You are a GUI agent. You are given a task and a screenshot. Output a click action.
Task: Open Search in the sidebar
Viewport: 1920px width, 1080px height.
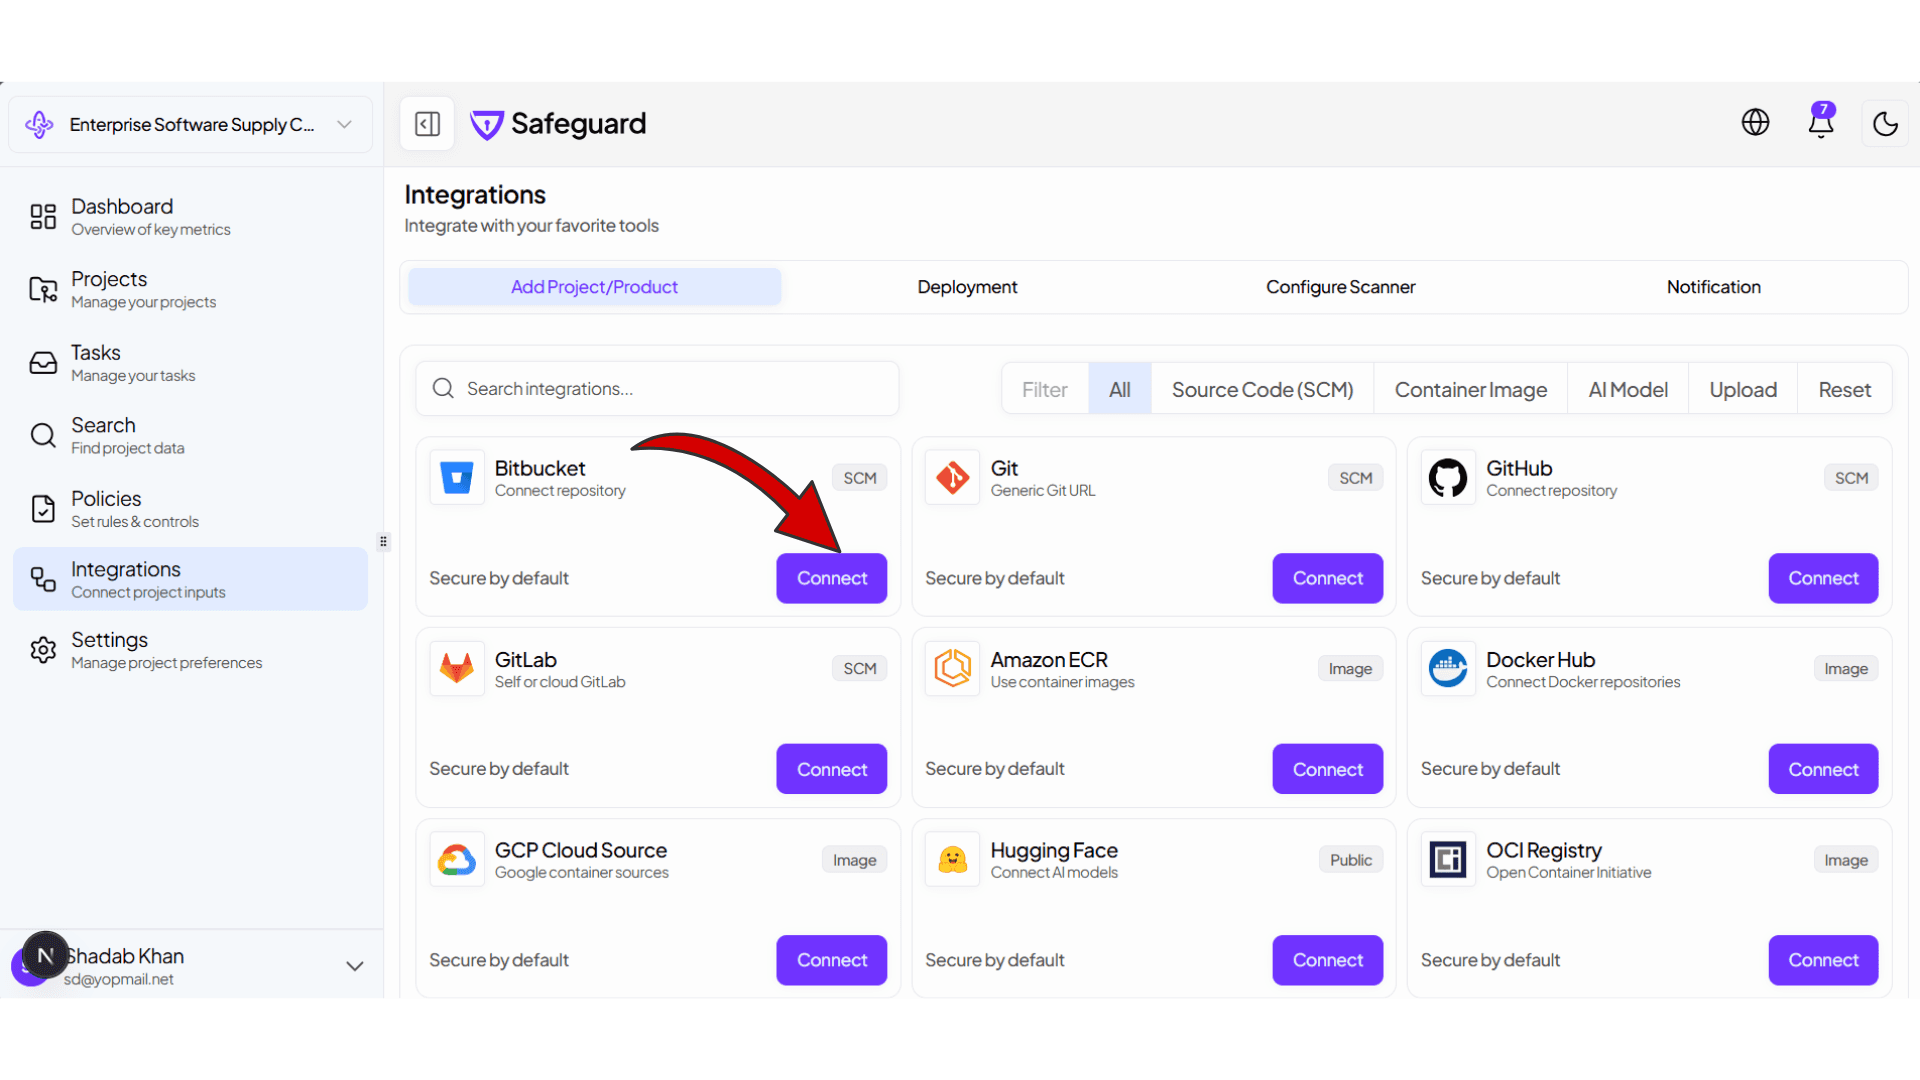[190, 436]
